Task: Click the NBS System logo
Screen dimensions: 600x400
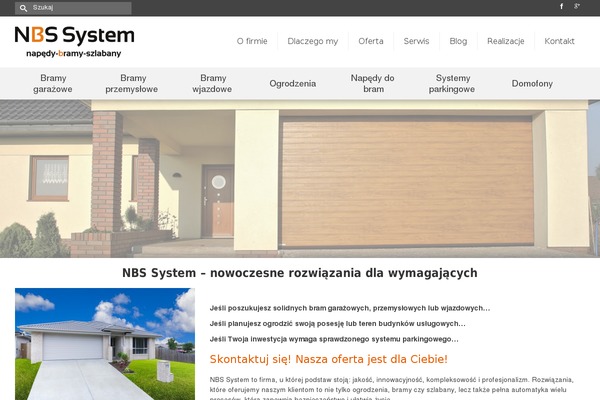Action: pyautogui.click(x=75, y=42)
